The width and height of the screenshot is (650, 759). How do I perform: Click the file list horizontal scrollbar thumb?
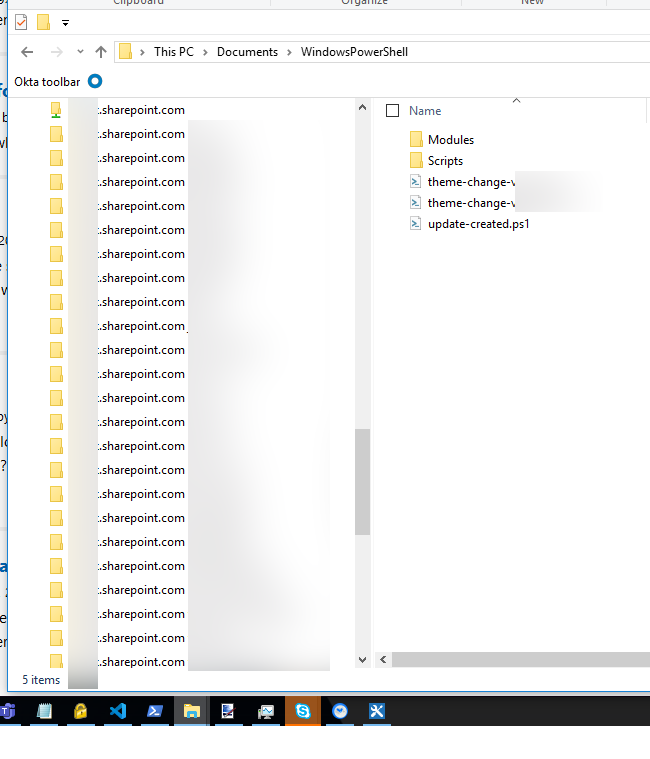(521, 659)
